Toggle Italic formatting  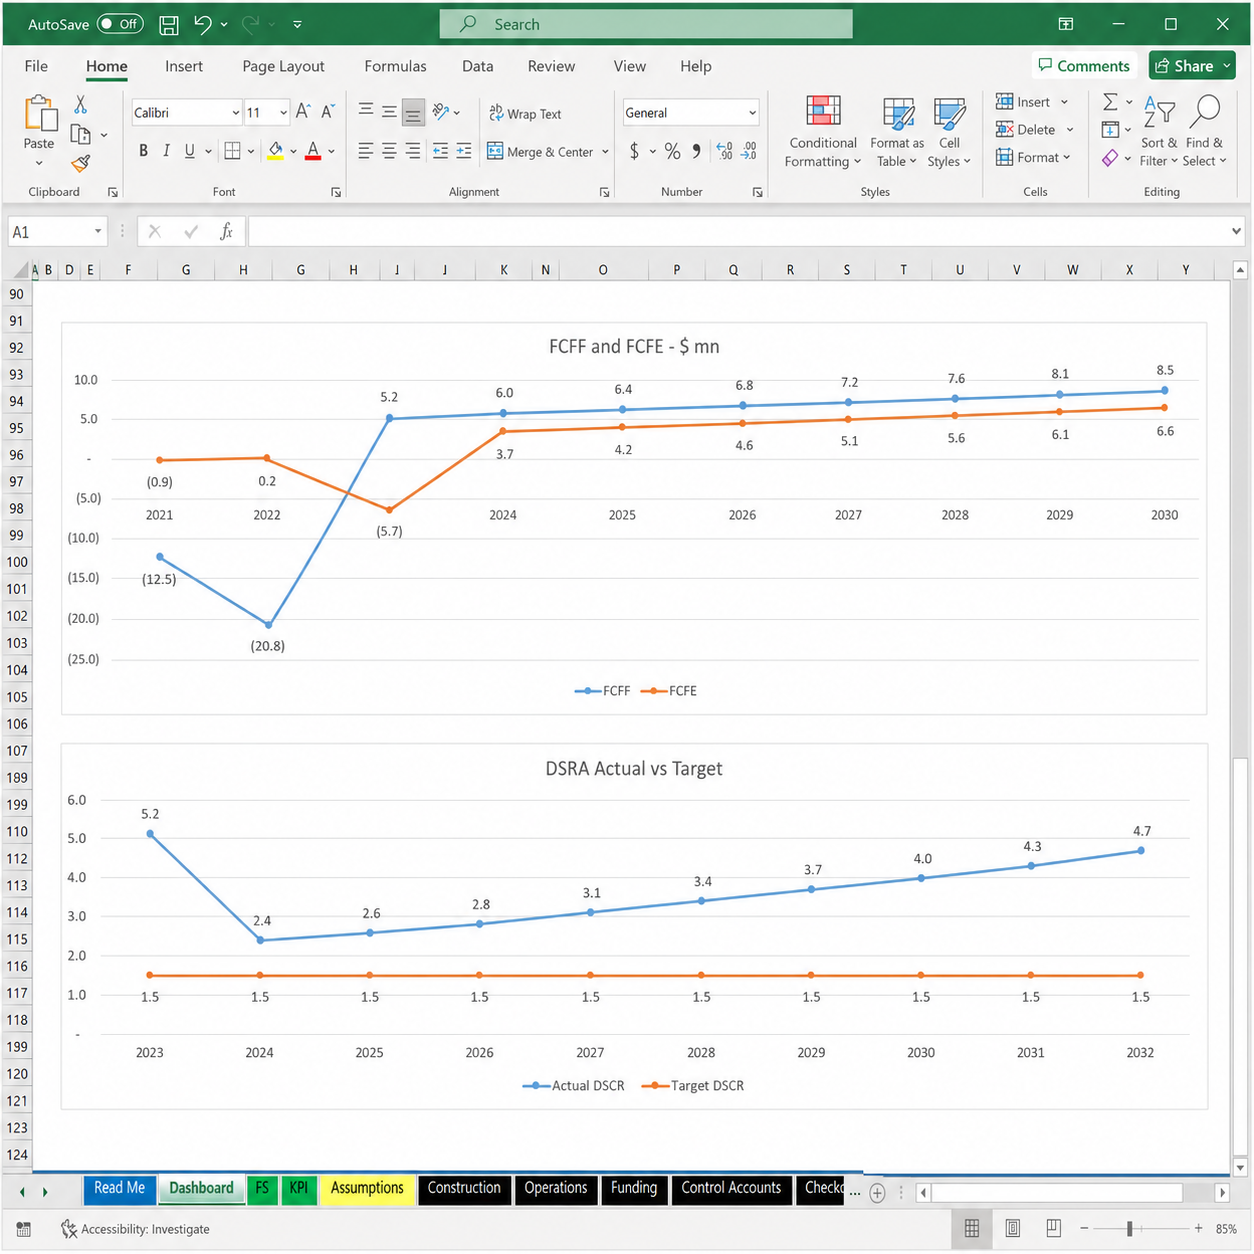point(166,151)
